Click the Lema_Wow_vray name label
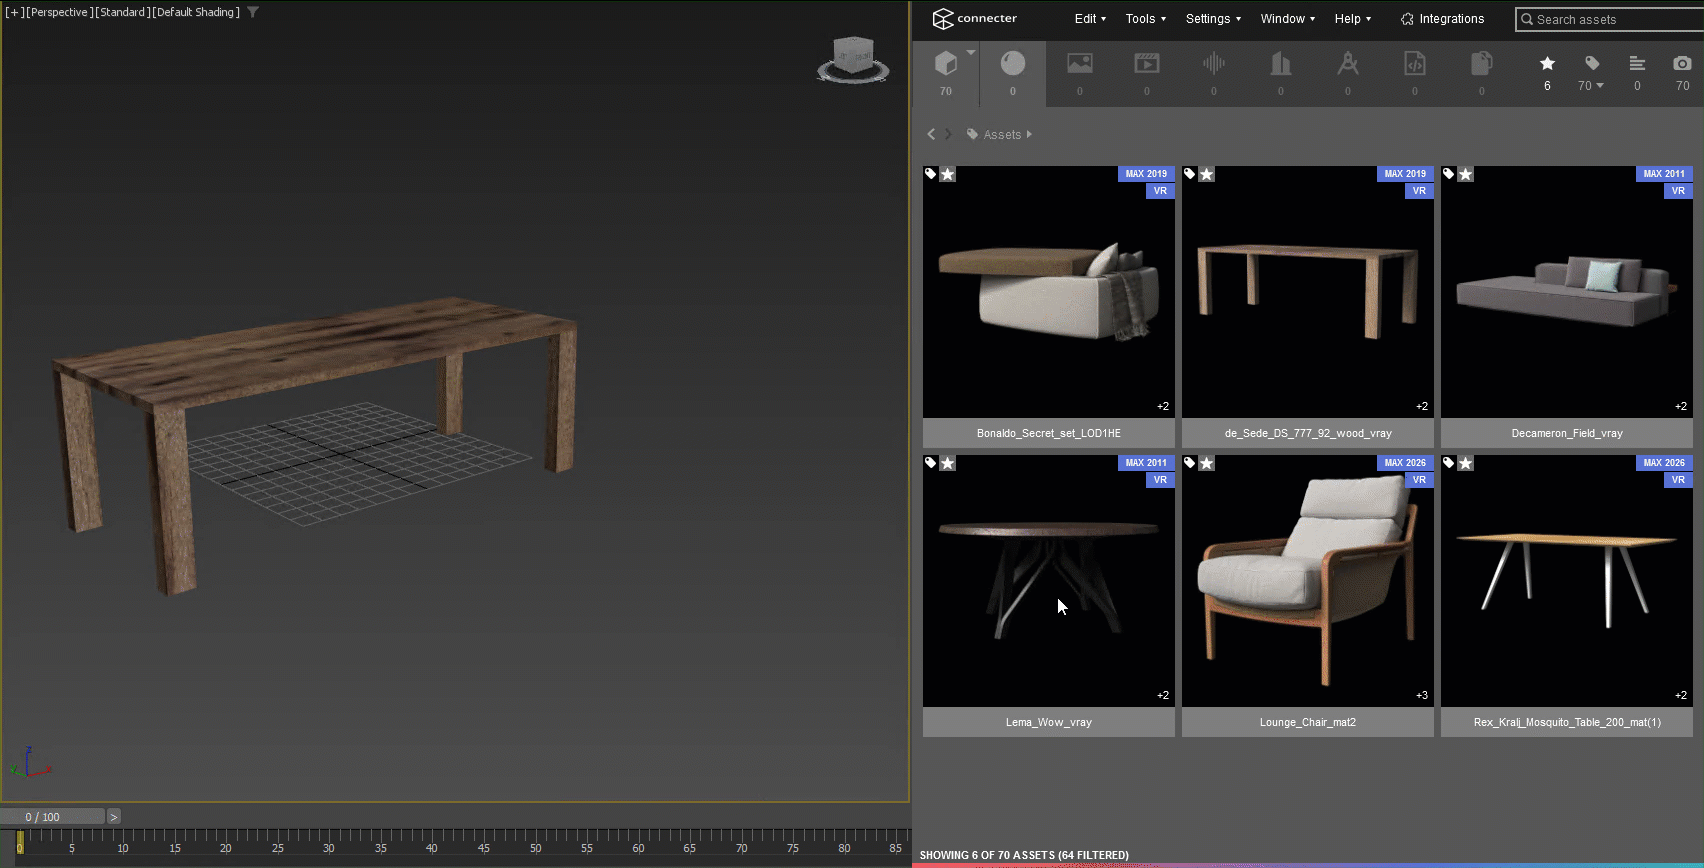This screenshot has height=868, width=1704. coord(1049,722)
